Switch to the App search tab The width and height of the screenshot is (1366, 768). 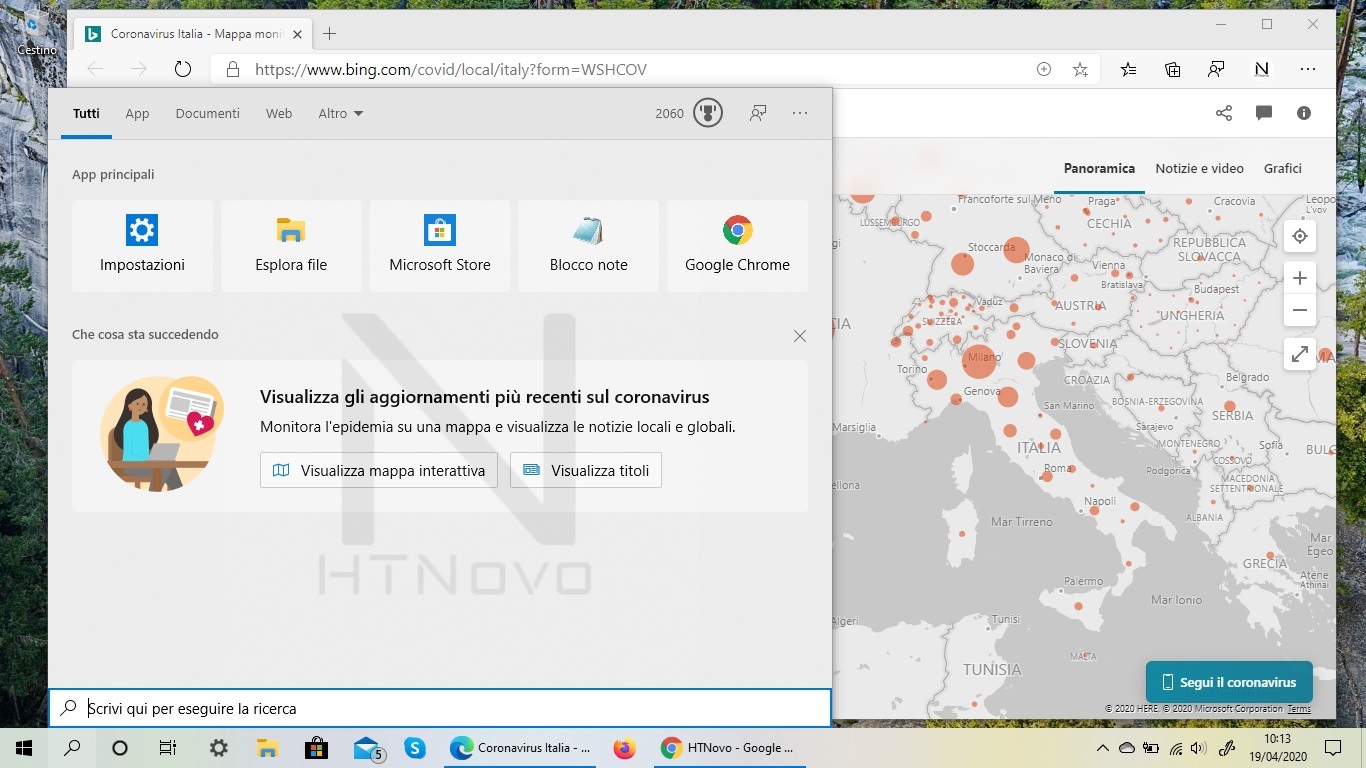click(137, 113)
